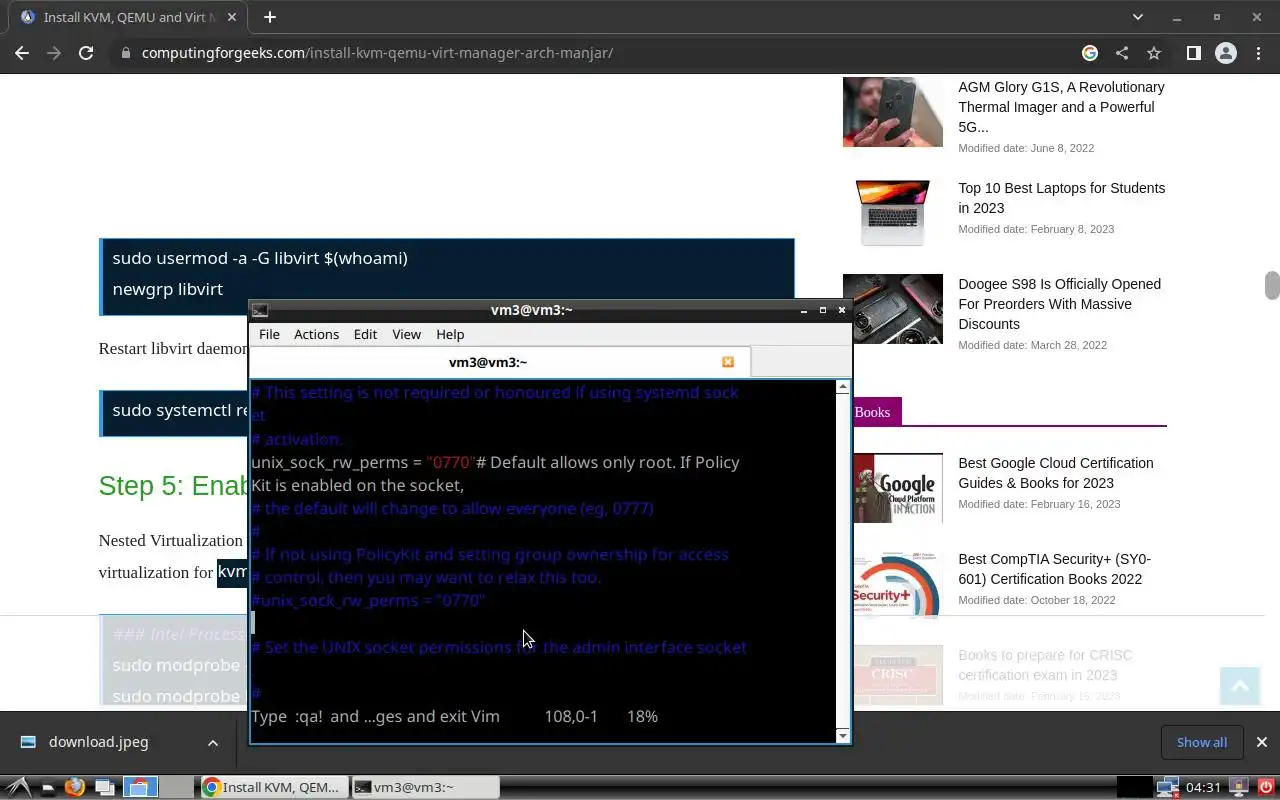Open Books to prepare for CRISC link

click(x=1045, y=665)
